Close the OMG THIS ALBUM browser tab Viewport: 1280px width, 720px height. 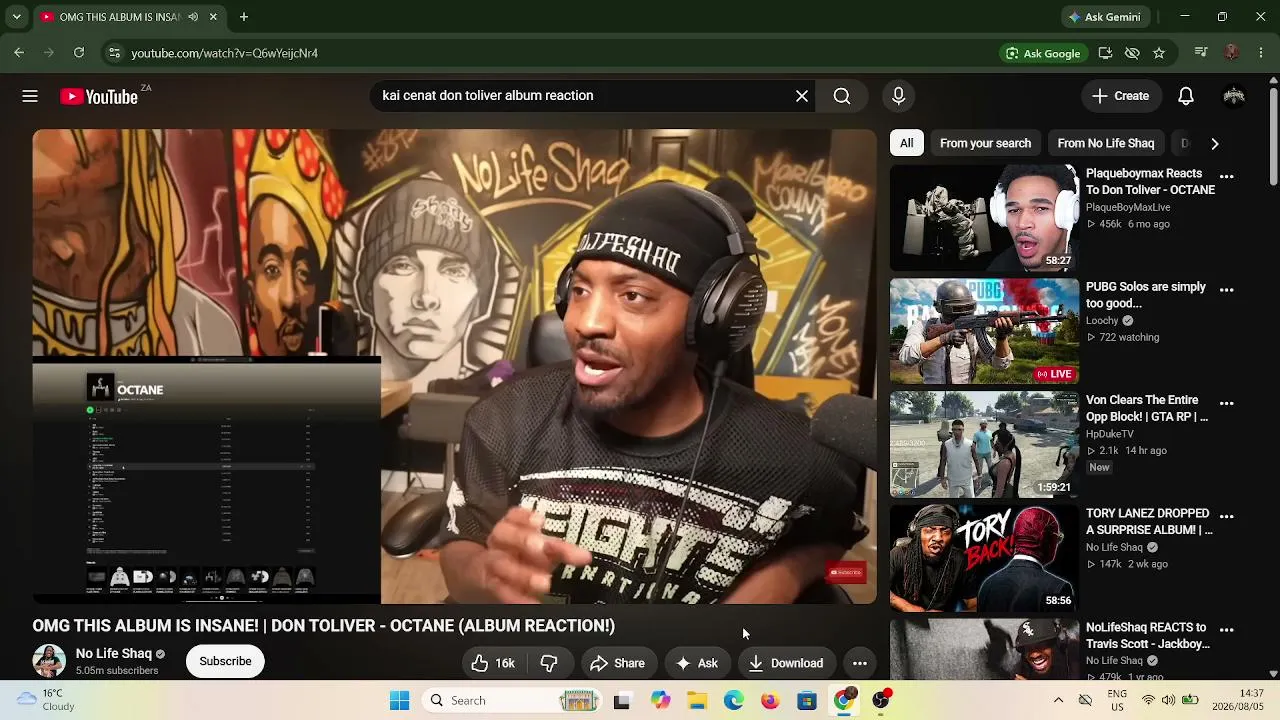pos(214,17)
